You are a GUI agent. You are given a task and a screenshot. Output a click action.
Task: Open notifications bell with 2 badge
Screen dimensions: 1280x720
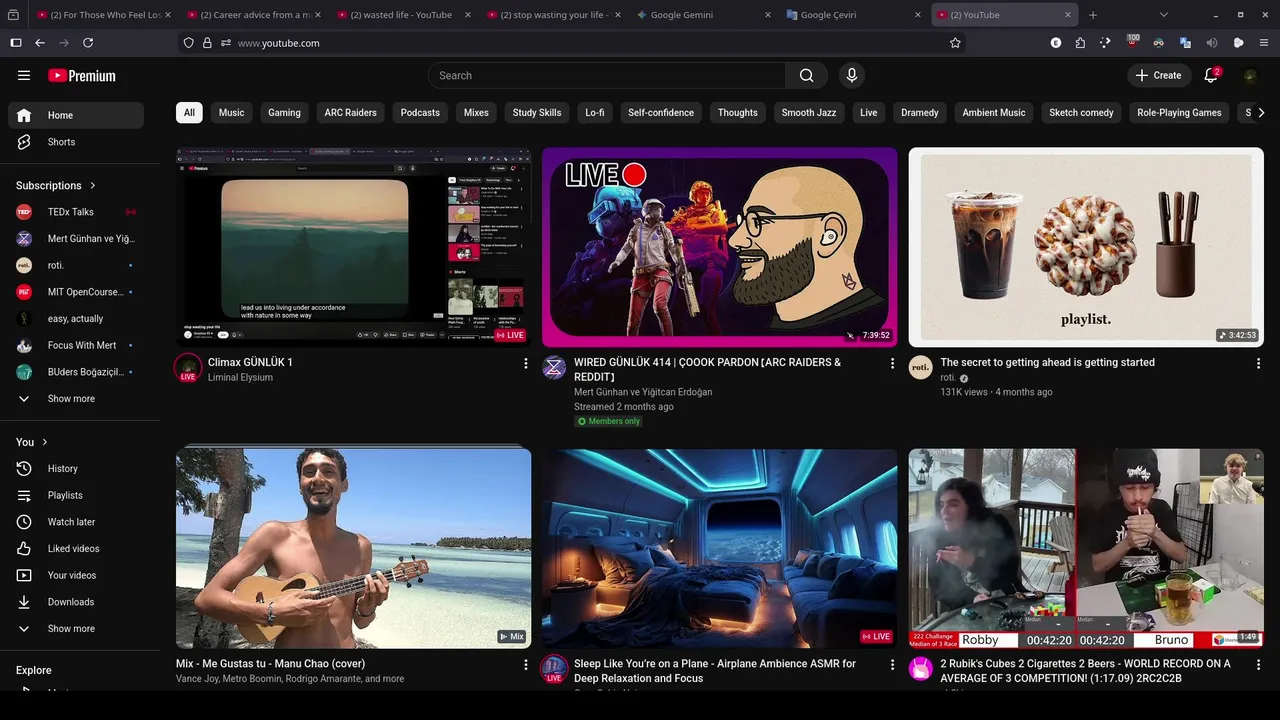(x=1211, y=75)
